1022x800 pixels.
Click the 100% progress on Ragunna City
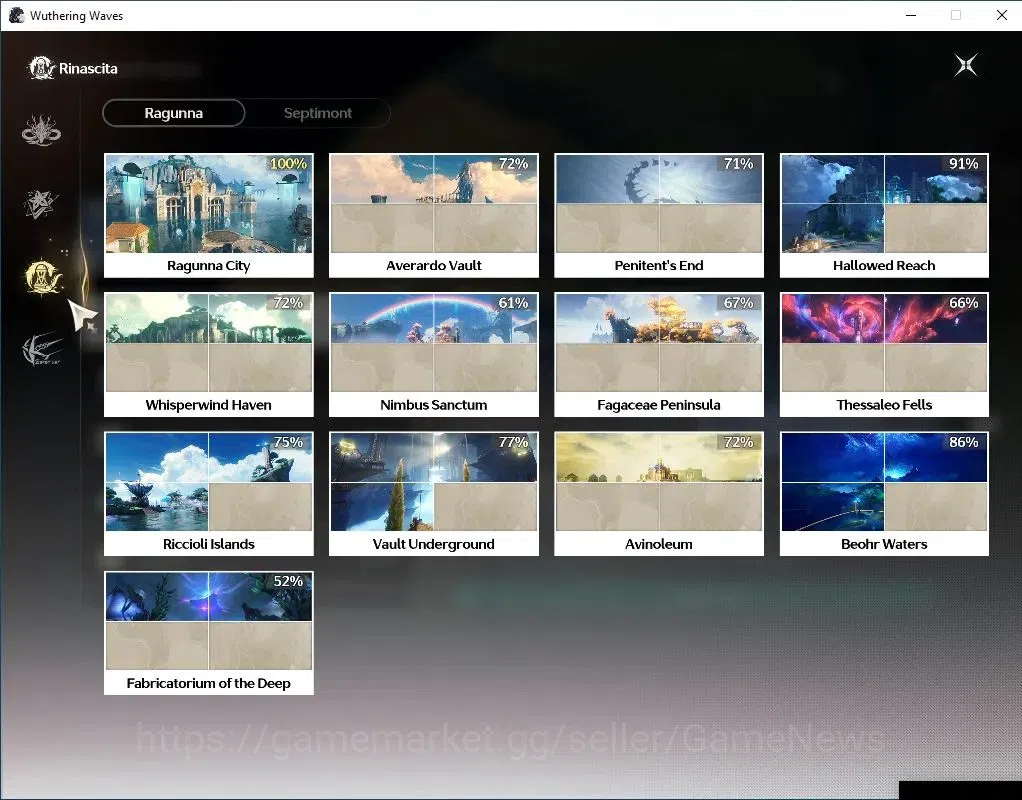point(288,164)
